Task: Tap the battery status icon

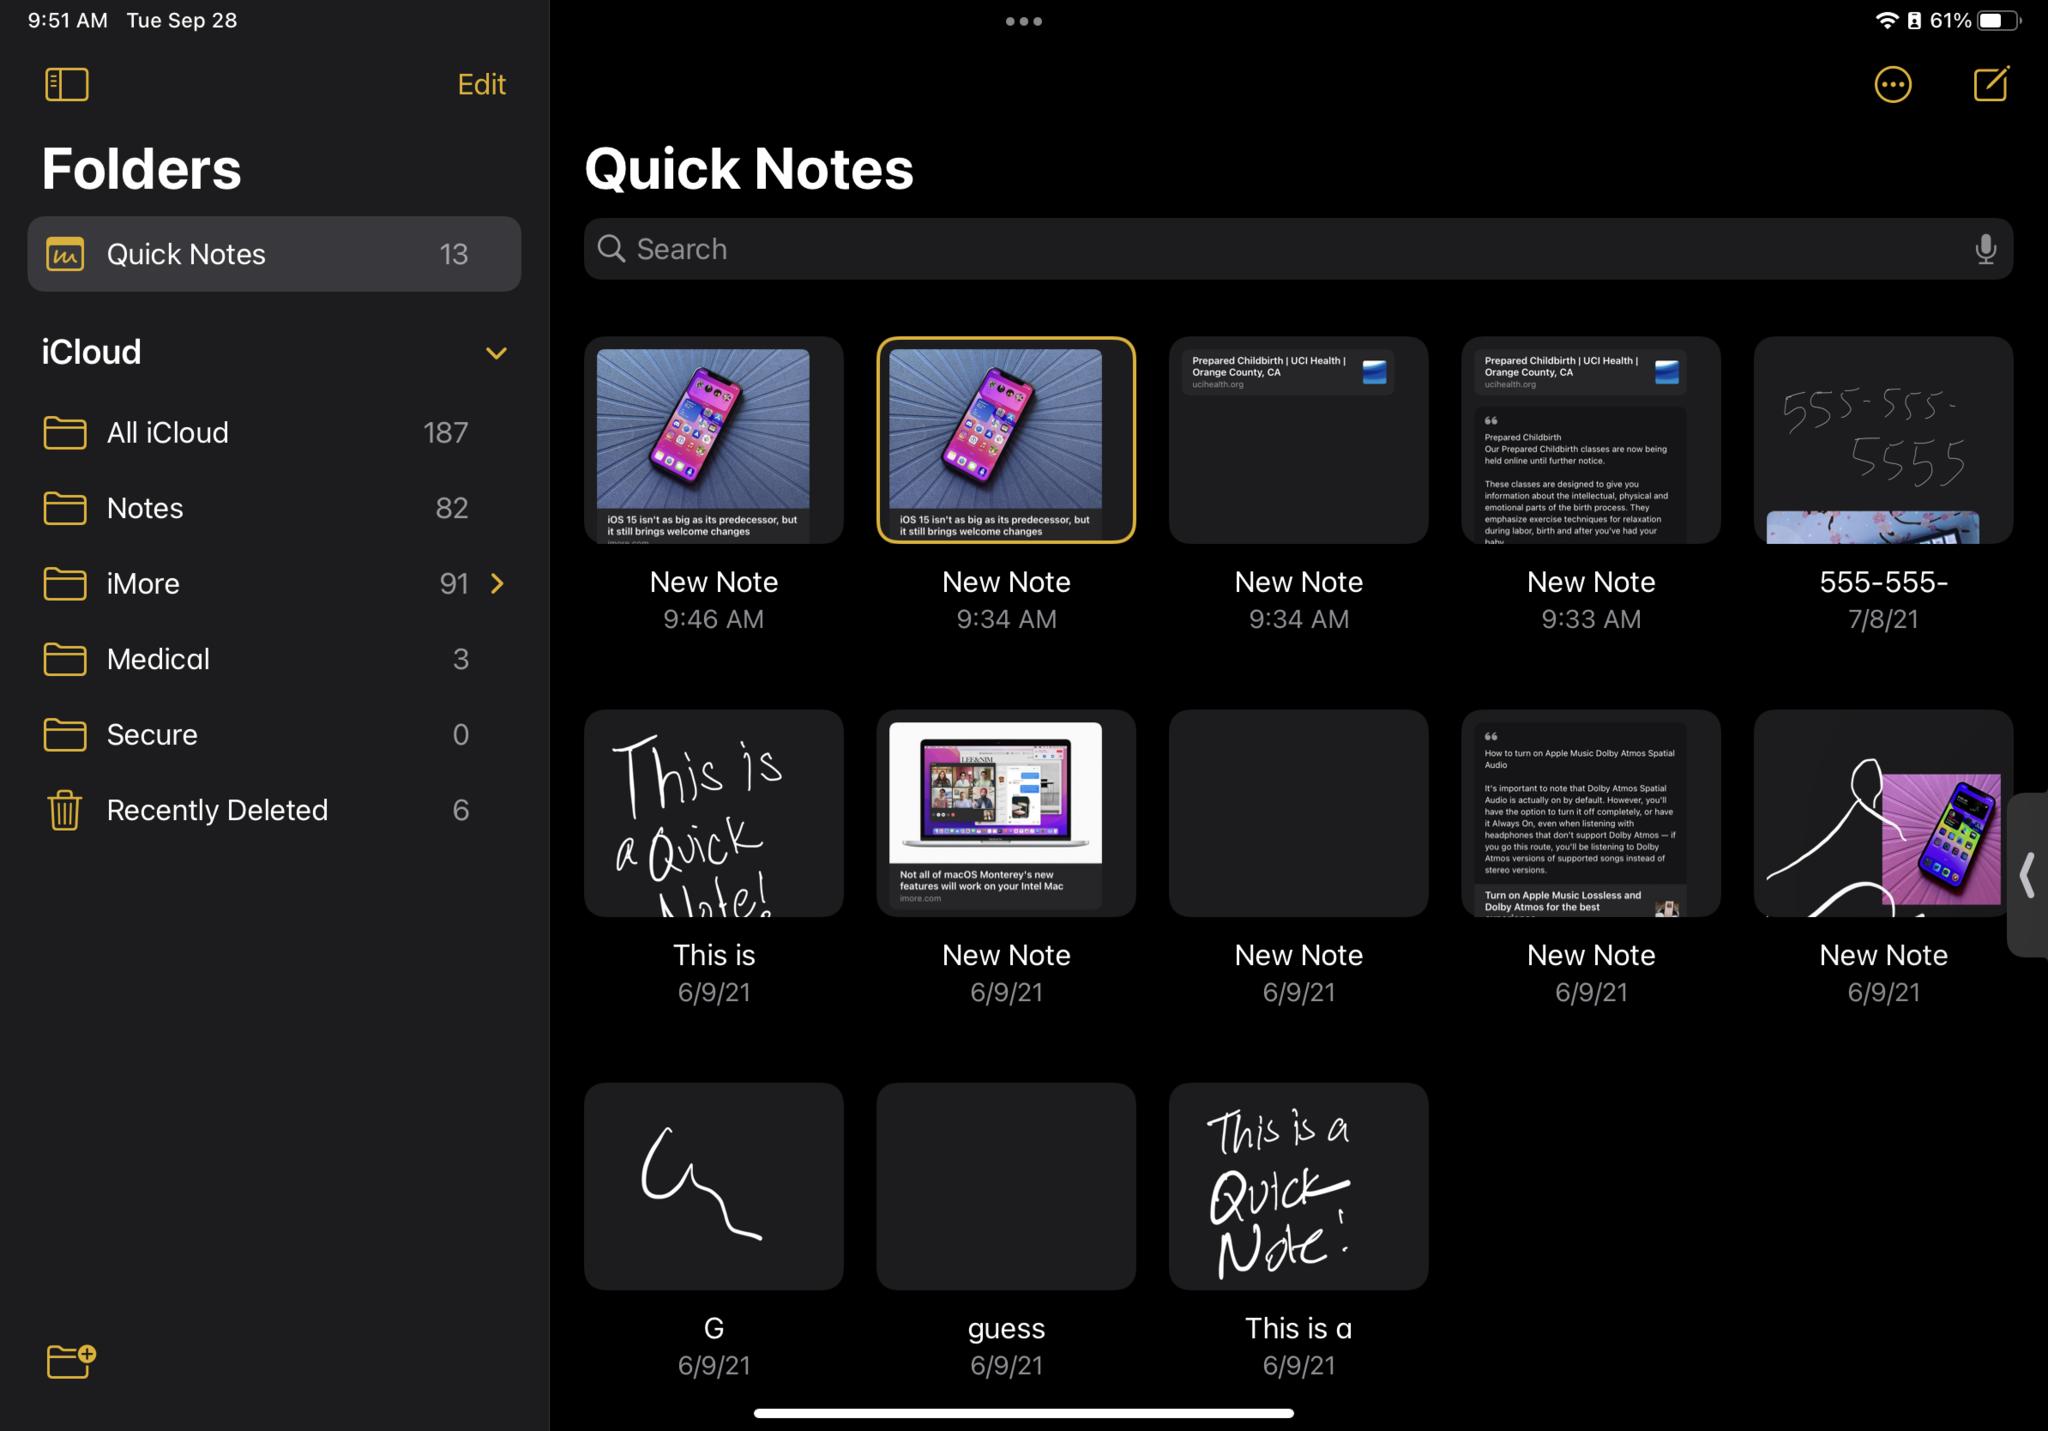Action: pyautogui.click(x=1998, y=21)
